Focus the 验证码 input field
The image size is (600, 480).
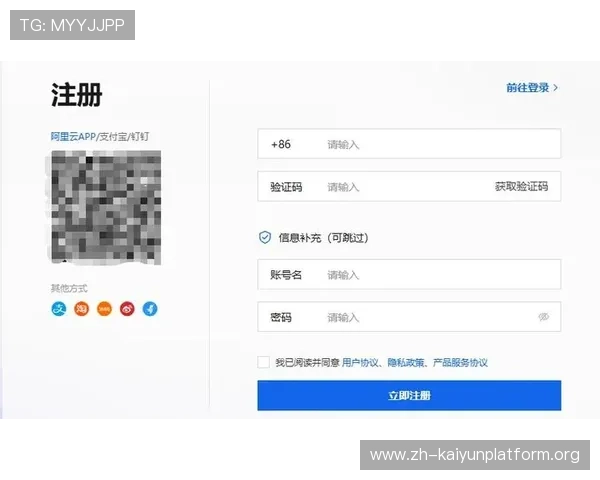coord(408,187)
